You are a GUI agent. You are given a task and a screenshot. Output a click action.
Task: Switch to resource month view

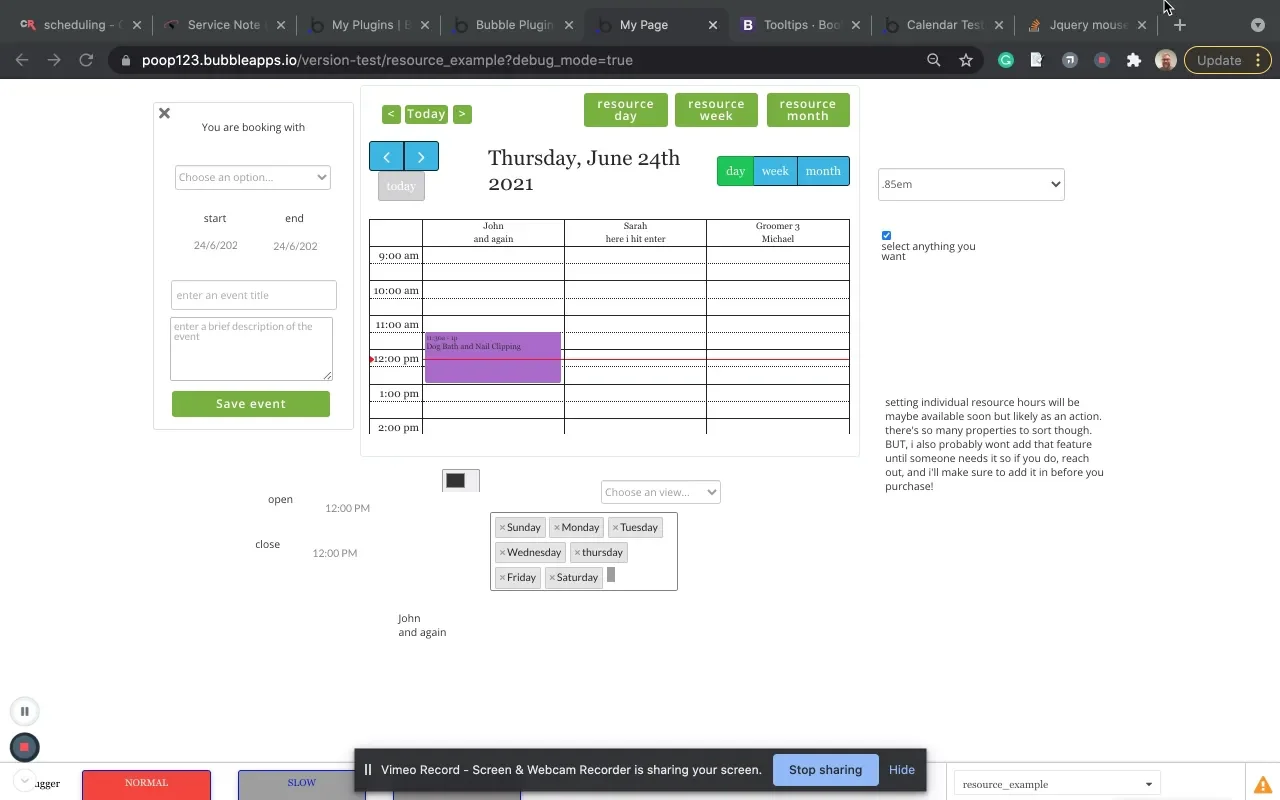point(808,110)
